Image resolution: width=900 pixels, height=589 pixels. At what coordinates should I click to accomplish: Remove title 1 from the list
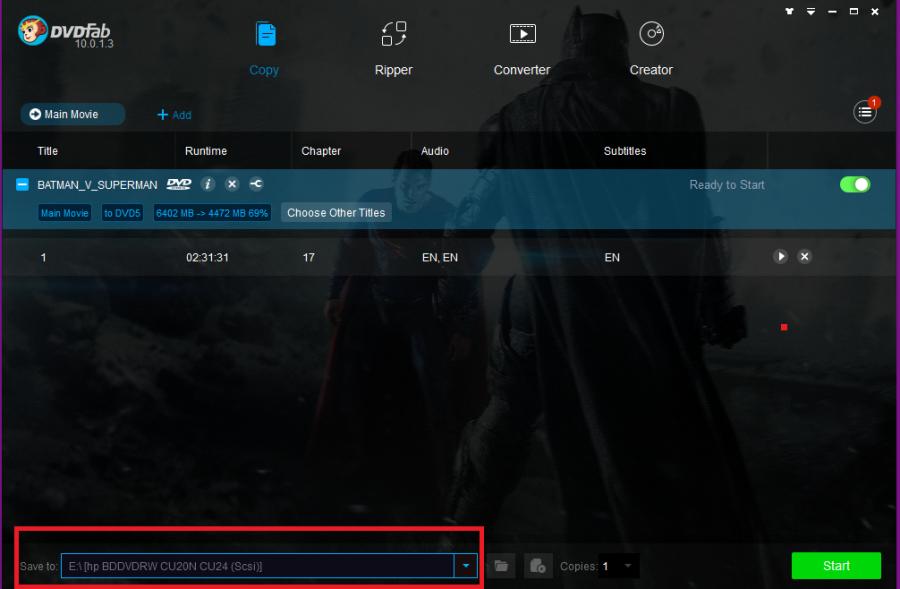804,257
